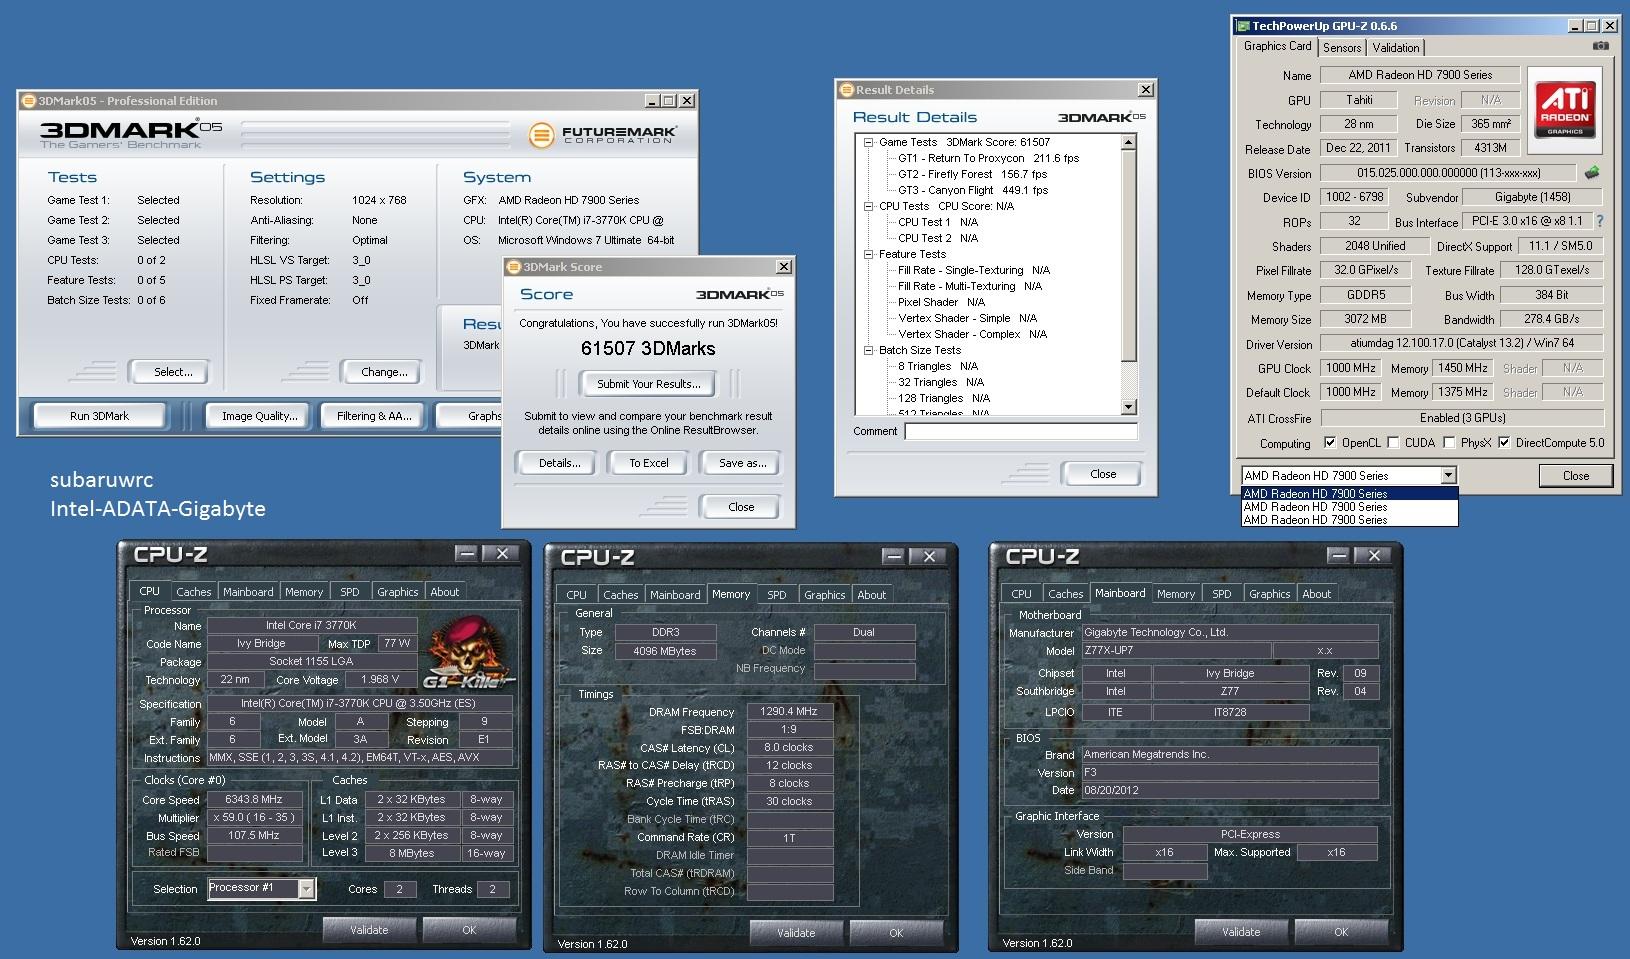The height and width of the screenshot is (959, 1630).
Task: Click the Pixel Shader N/A tree row
Action: pyautogui.click(x=941, y=302)
